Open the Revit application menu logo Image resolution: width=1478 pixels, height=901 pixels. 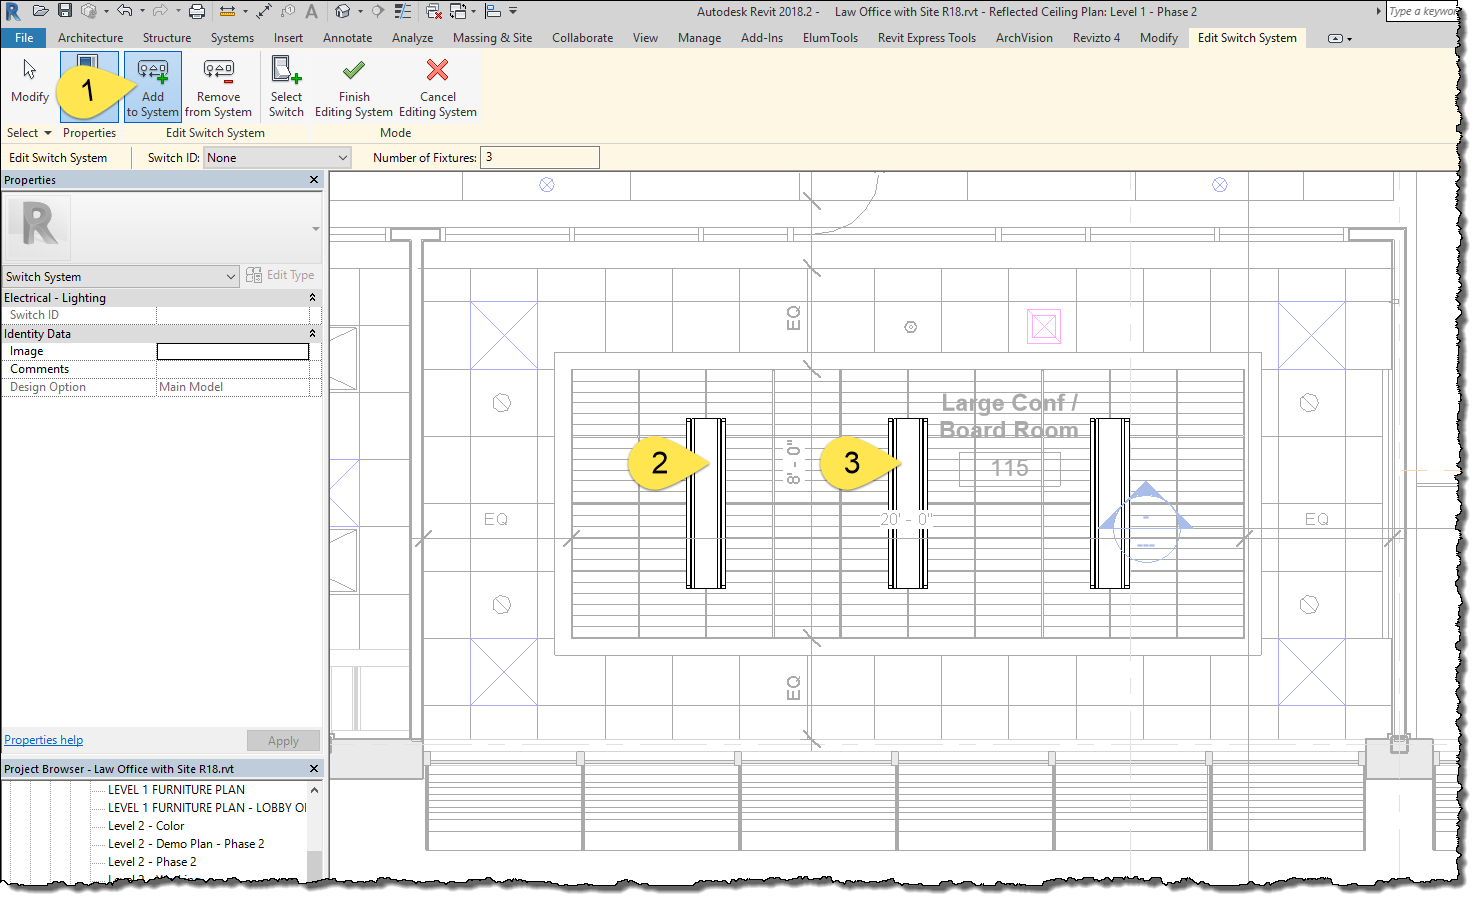pyautogui.click(x=13, y=11)
